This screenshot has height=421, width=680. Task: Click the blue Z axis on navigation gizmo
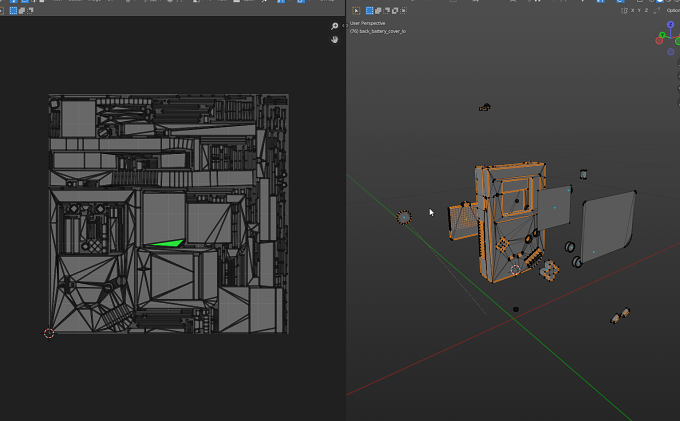pos(670,25)
